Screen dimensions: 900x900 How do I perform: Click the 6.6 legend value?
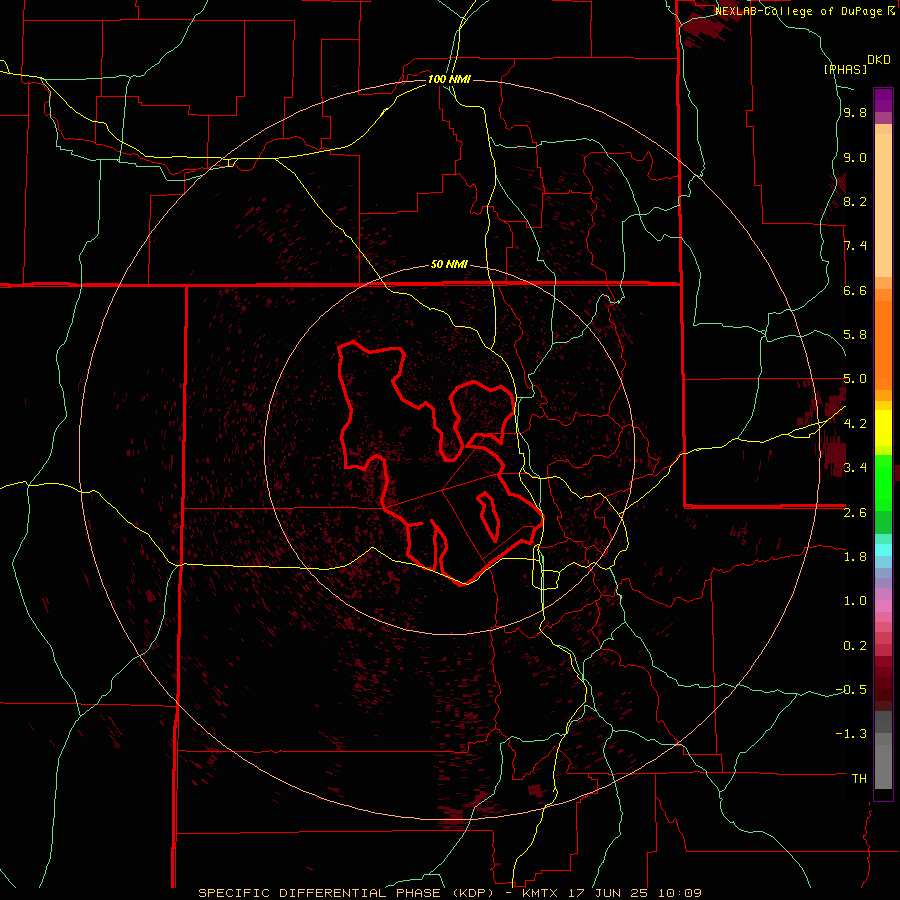click(855, 291)
